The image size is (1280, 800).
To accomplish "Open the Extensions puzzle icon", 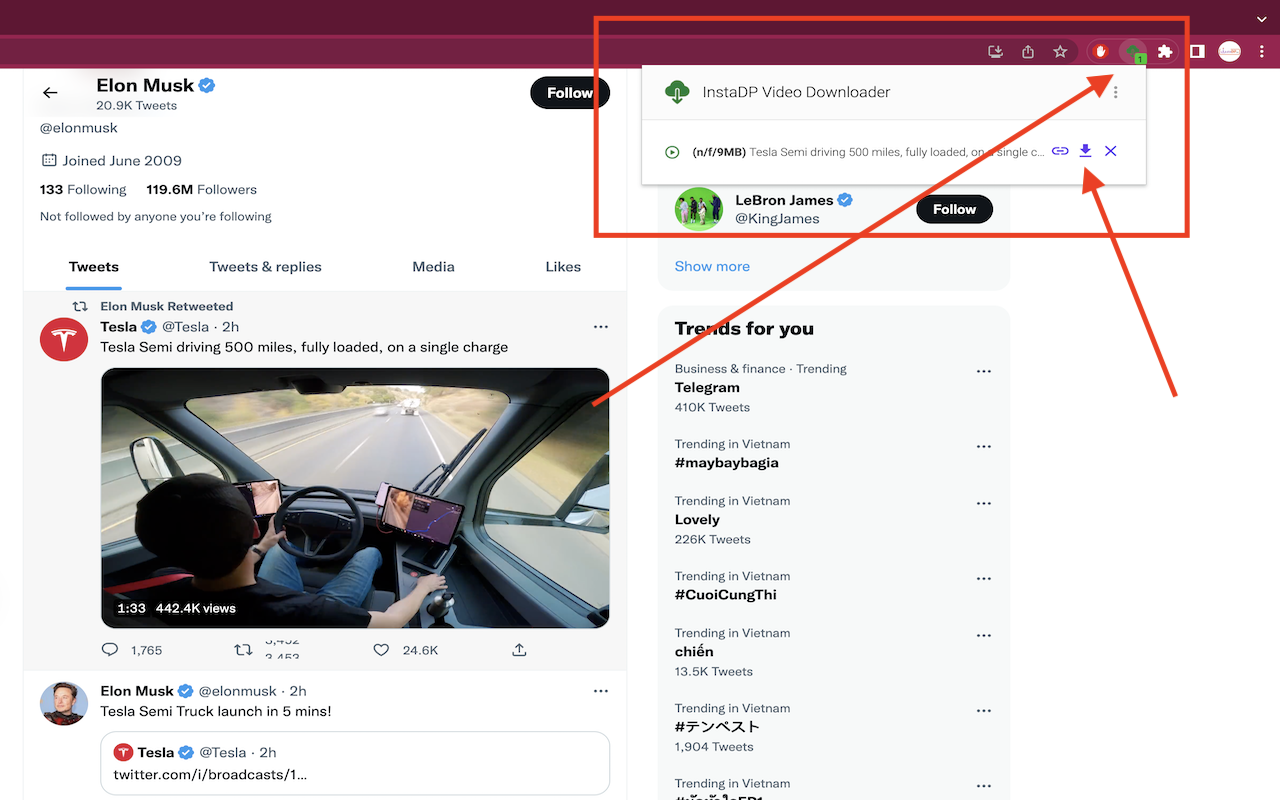I will [x=1165, y=52].
